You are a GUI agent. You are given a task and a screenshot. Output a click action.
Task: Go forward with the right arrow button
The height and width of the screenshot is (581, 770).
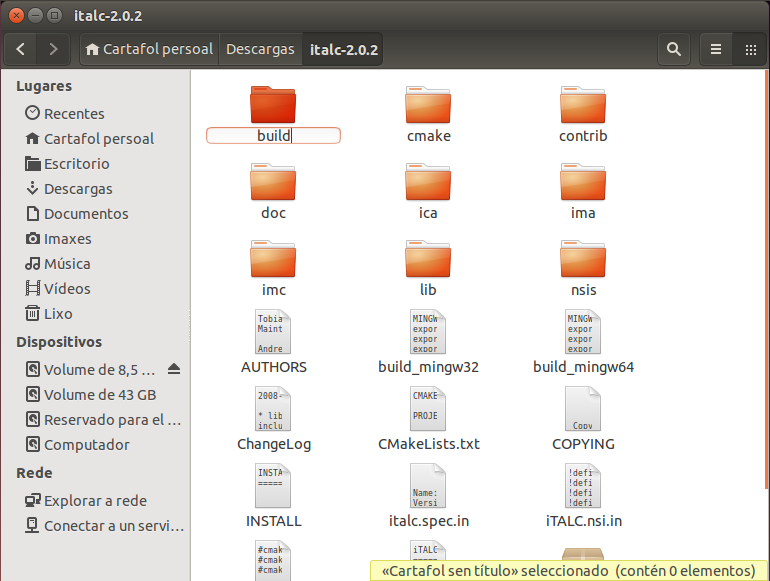[x=54, y=49]
